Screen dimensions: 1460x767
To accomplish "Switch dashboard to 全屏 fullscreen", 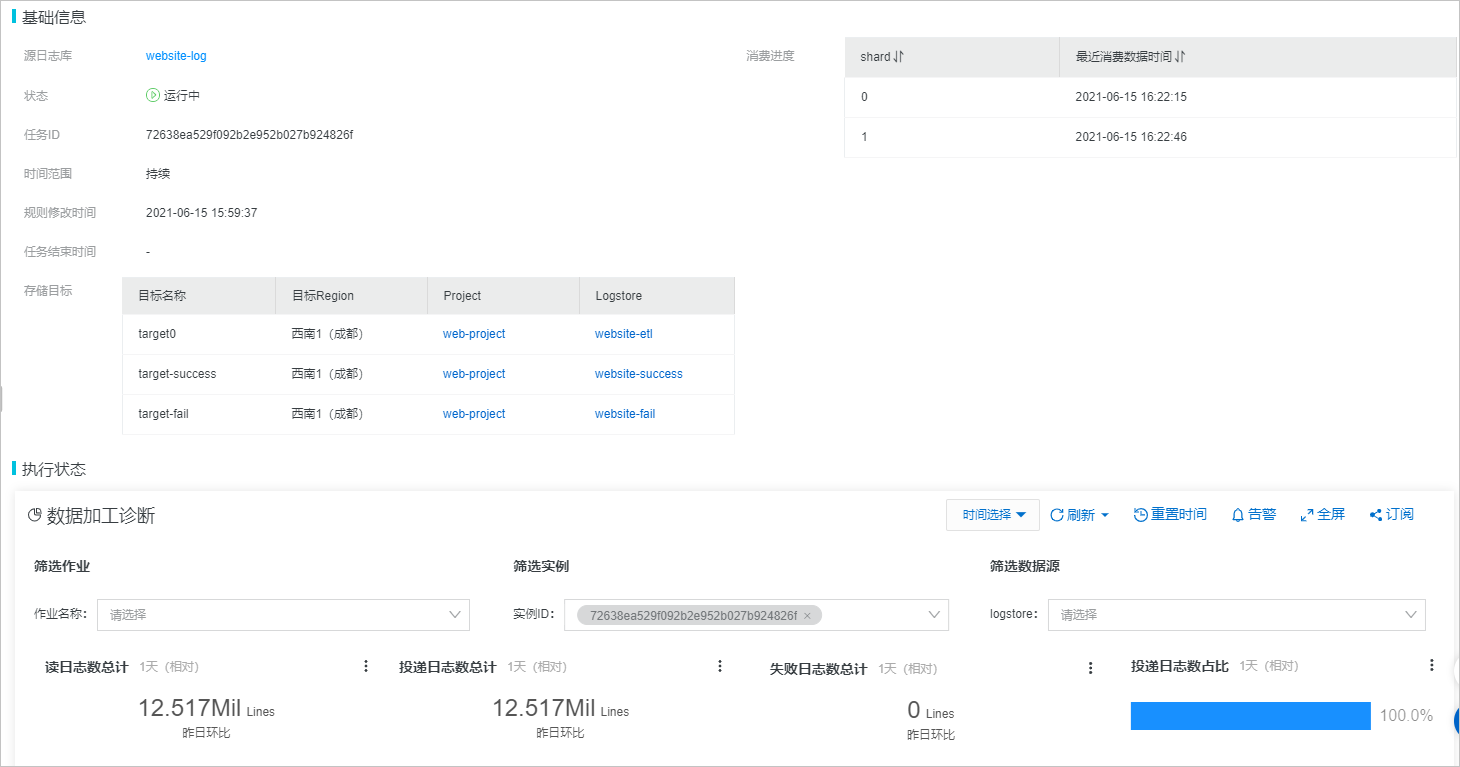I will point(1322,514).
